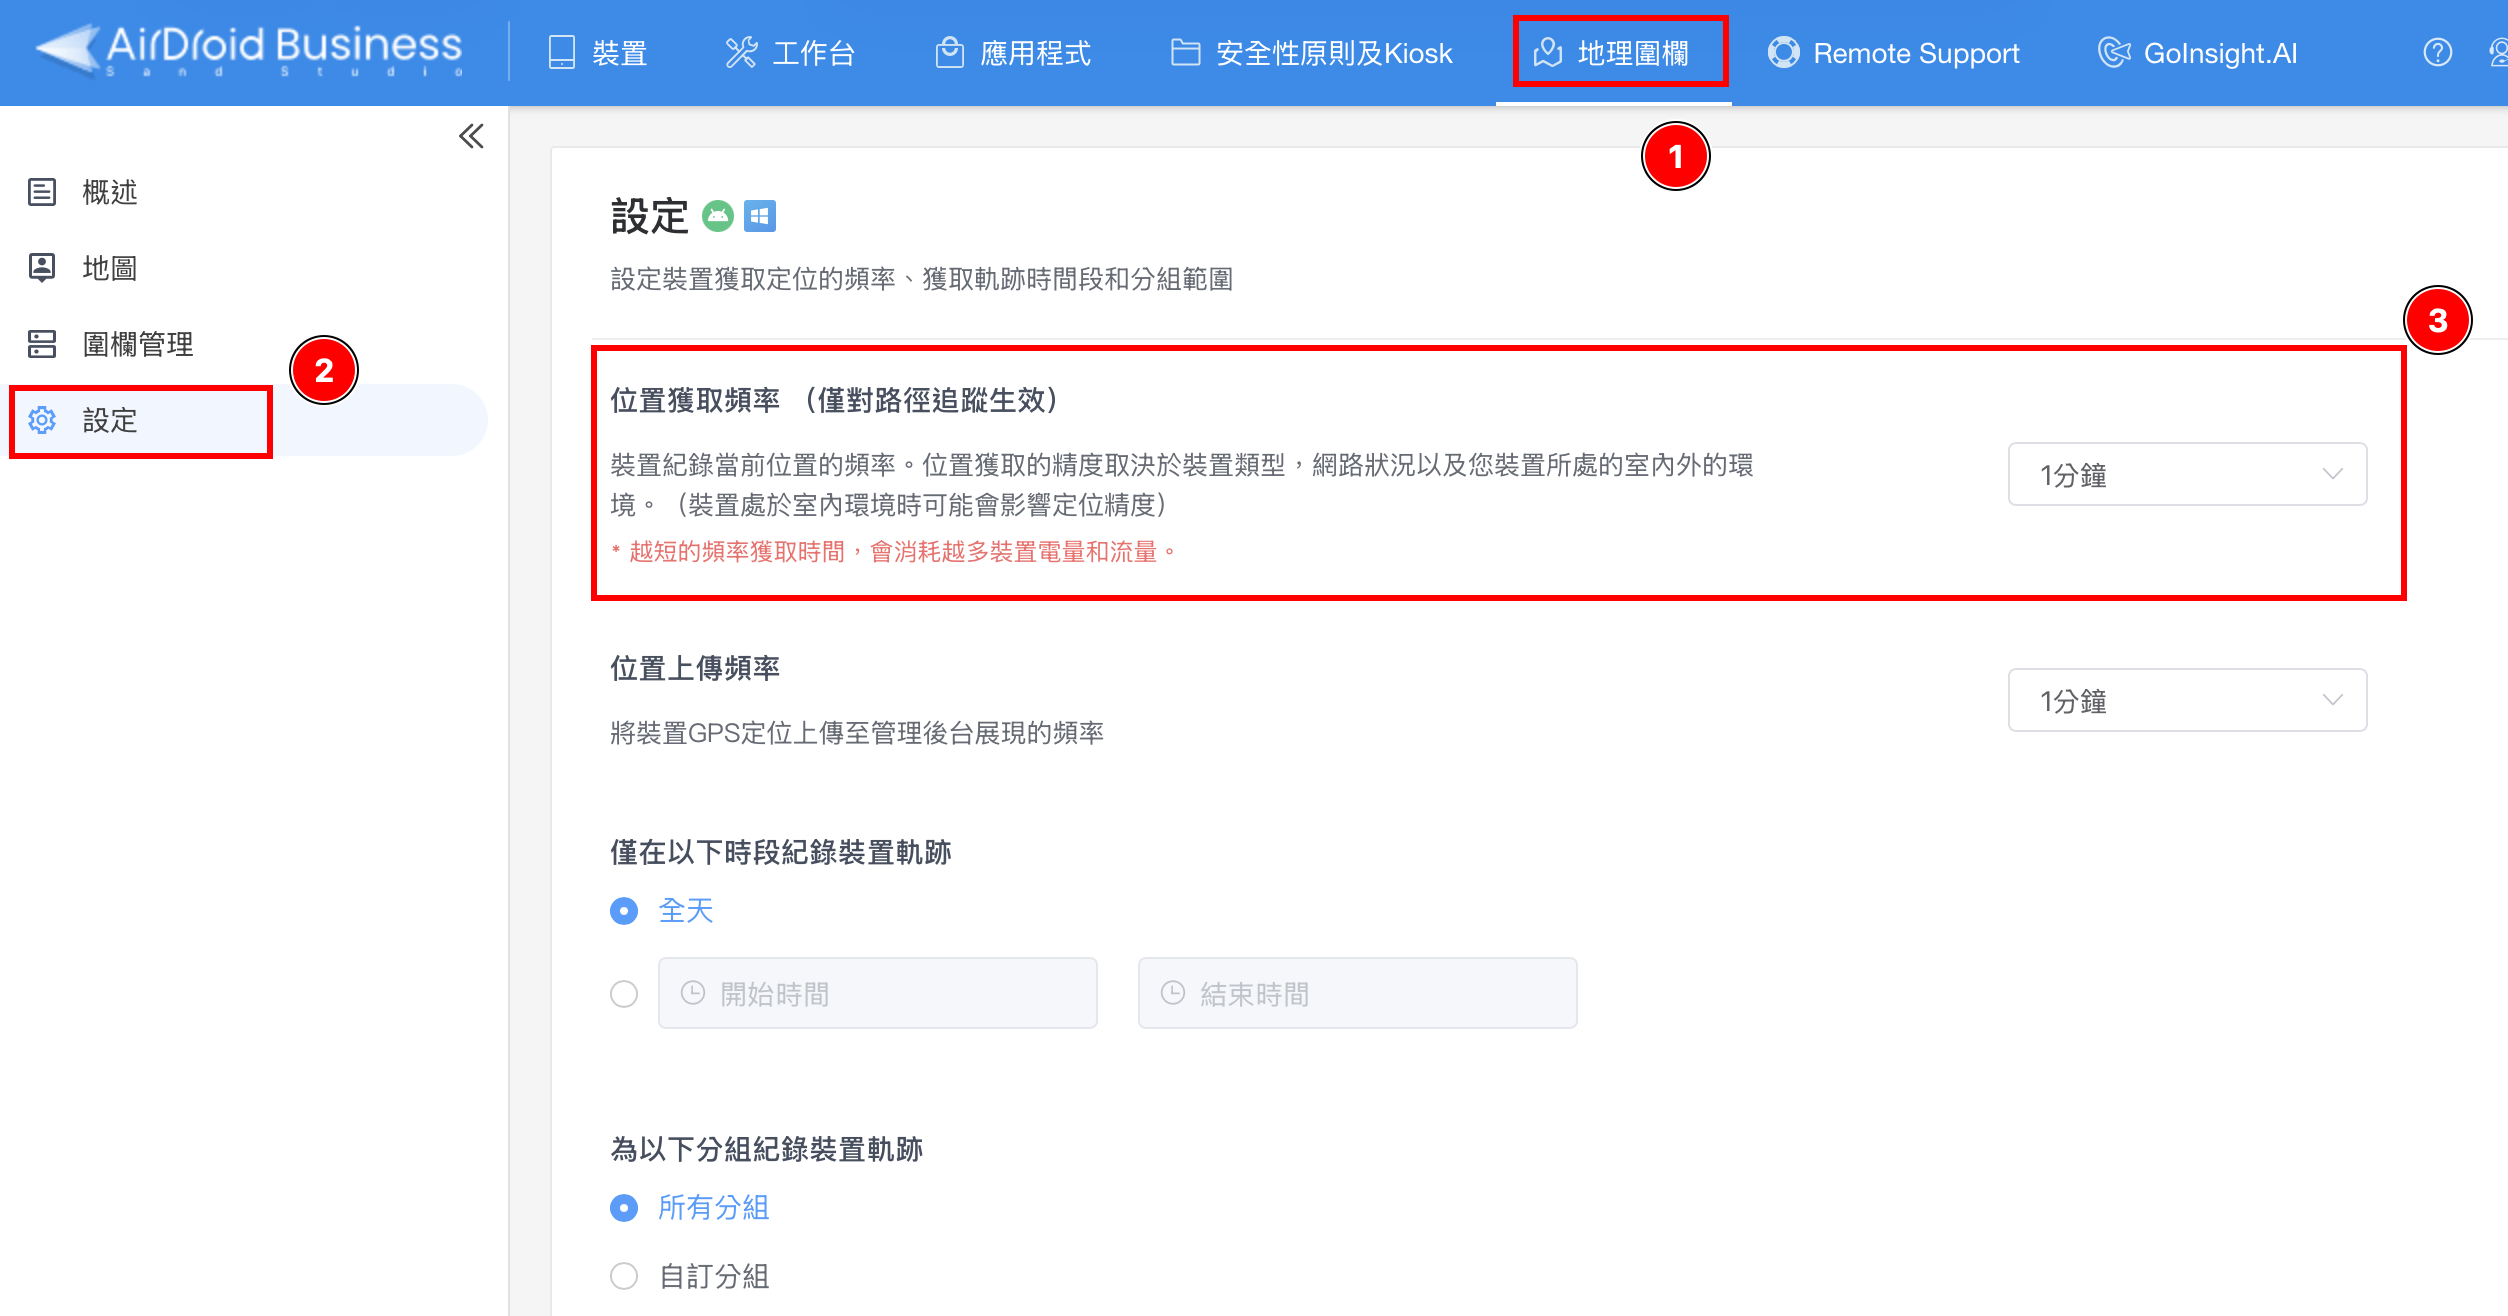
Task: Click the 開始時間 start time field
Action: pyautogui.click(x=877, y=994)
